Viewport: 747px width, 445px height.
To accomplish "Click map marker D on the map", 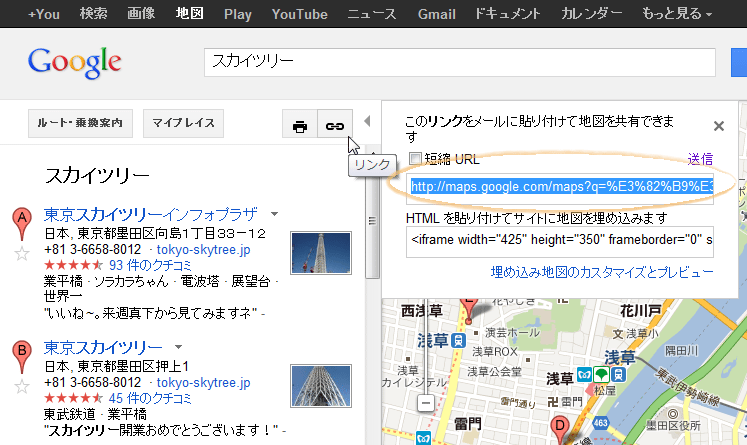I will tap(560, 429).
